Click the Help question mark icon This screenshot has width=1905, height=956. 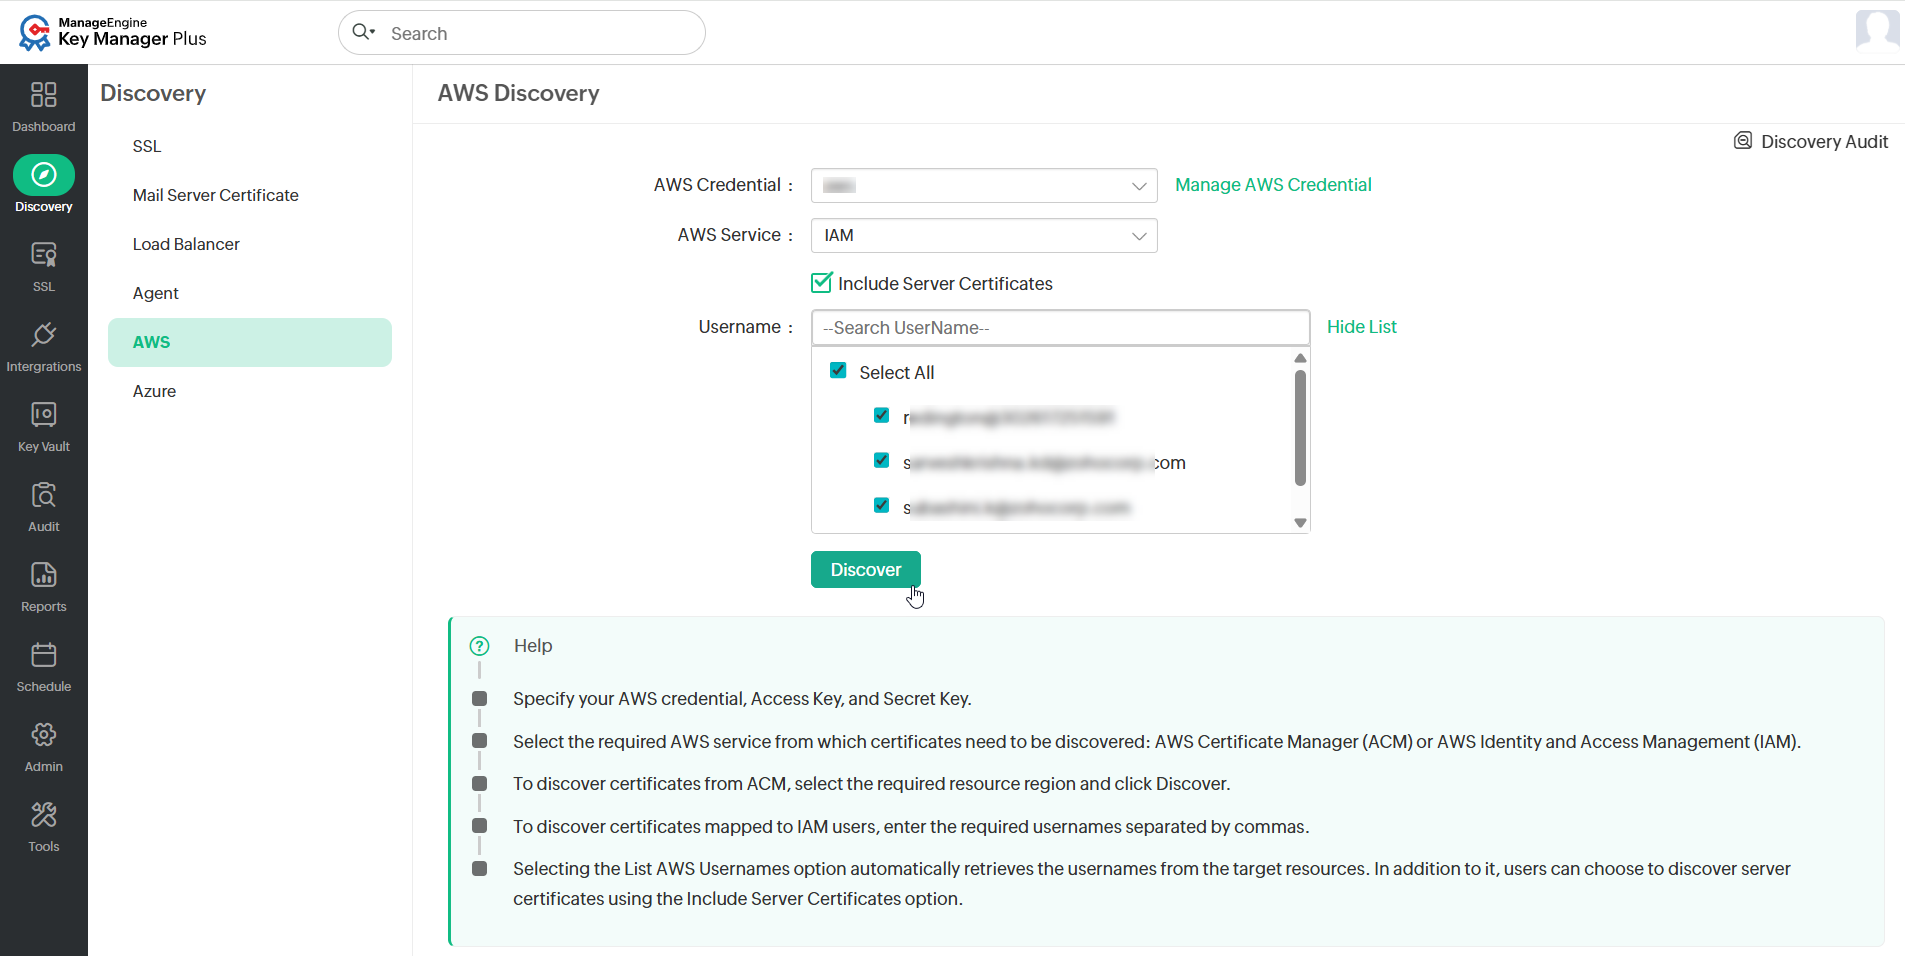point(480,646)
